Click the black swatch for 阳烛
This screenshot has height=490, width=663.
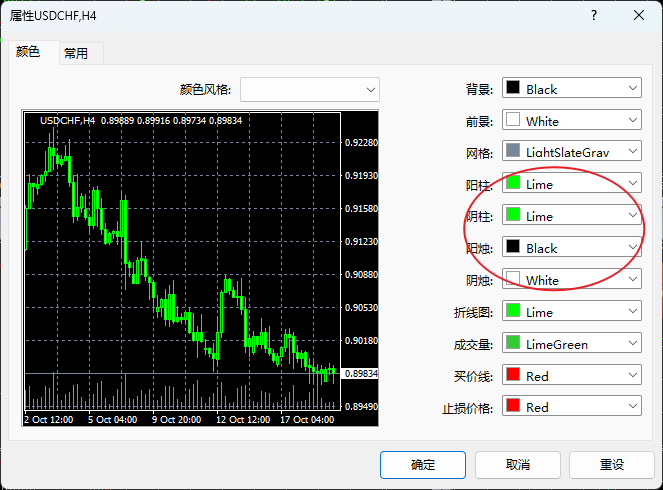click(513, 246)
